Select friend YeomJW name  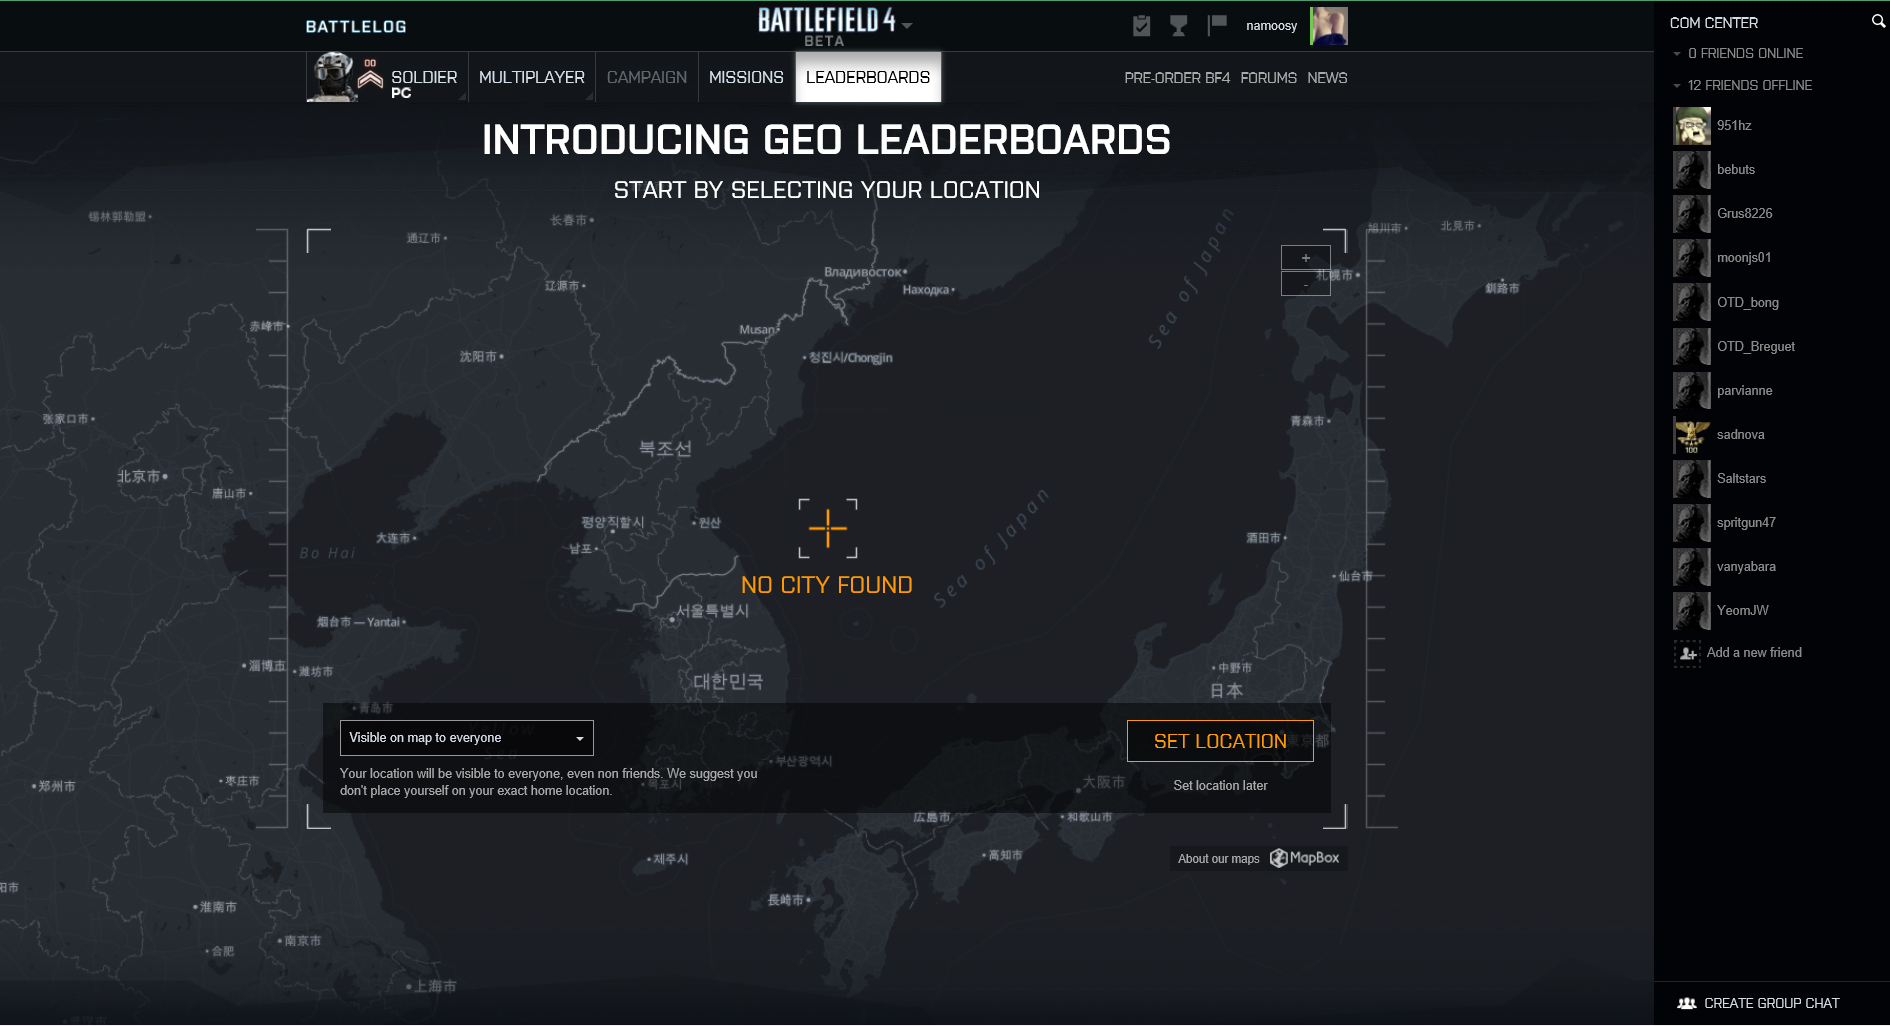tap(1743, 611)
